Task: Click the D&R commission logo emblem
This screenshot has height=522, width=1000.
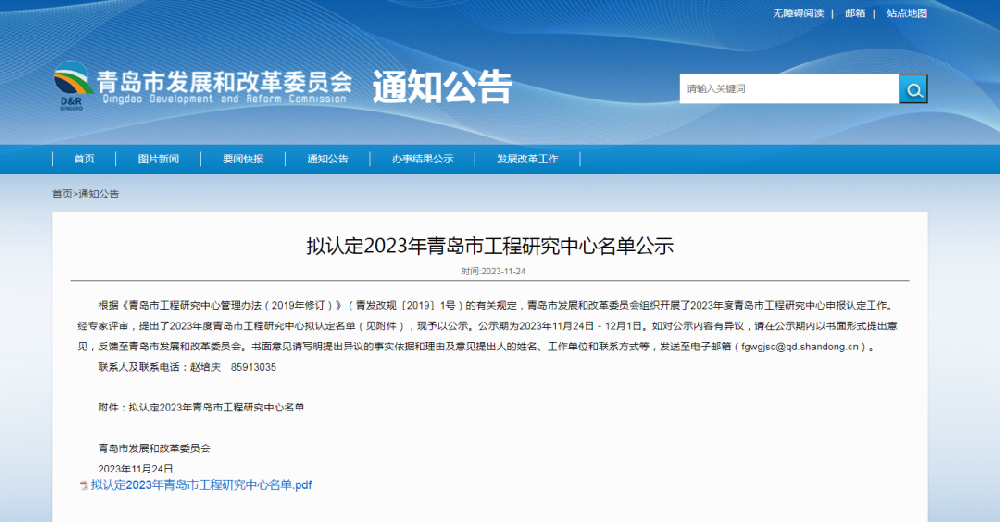Action: point(72,85)
